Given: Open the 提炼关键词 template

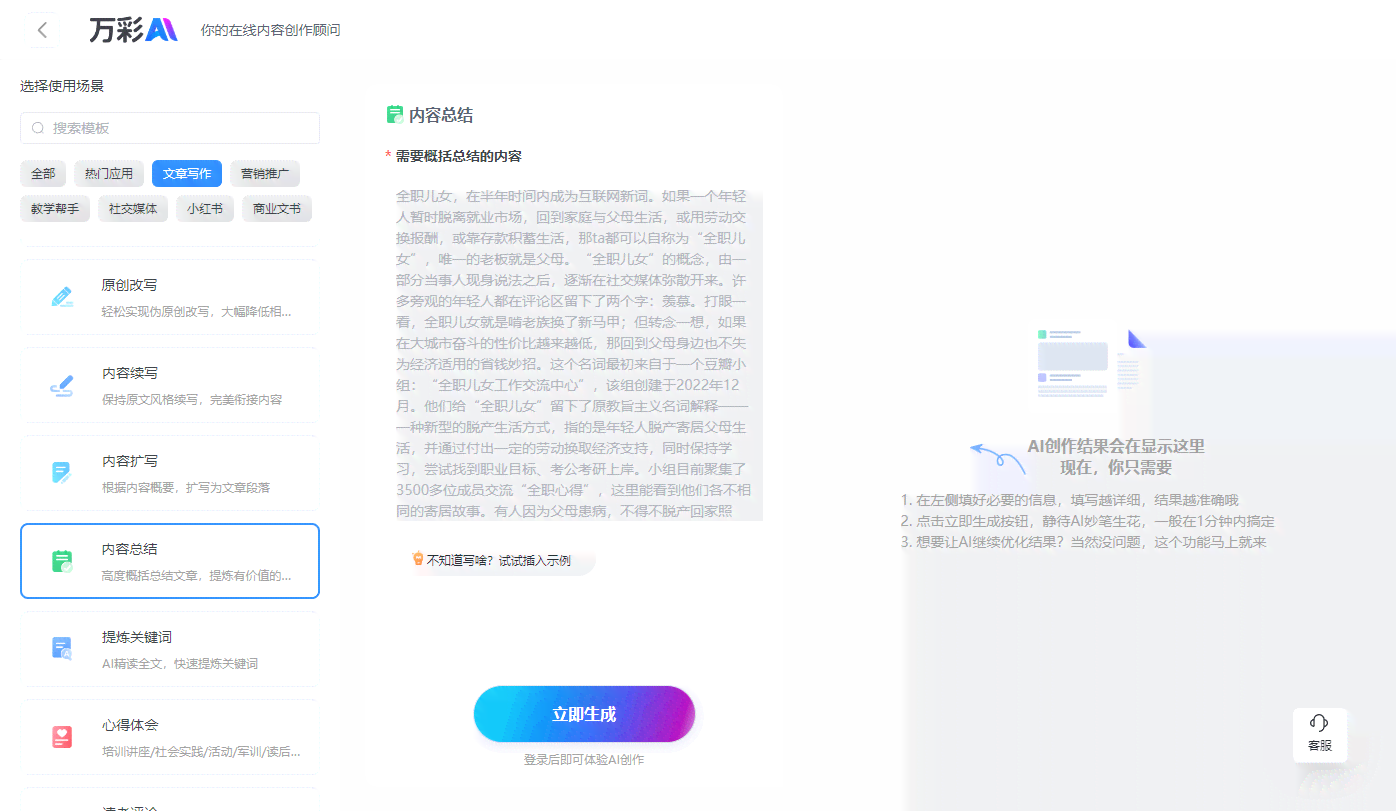Looking at the screenshot, I should click(170, 649).
